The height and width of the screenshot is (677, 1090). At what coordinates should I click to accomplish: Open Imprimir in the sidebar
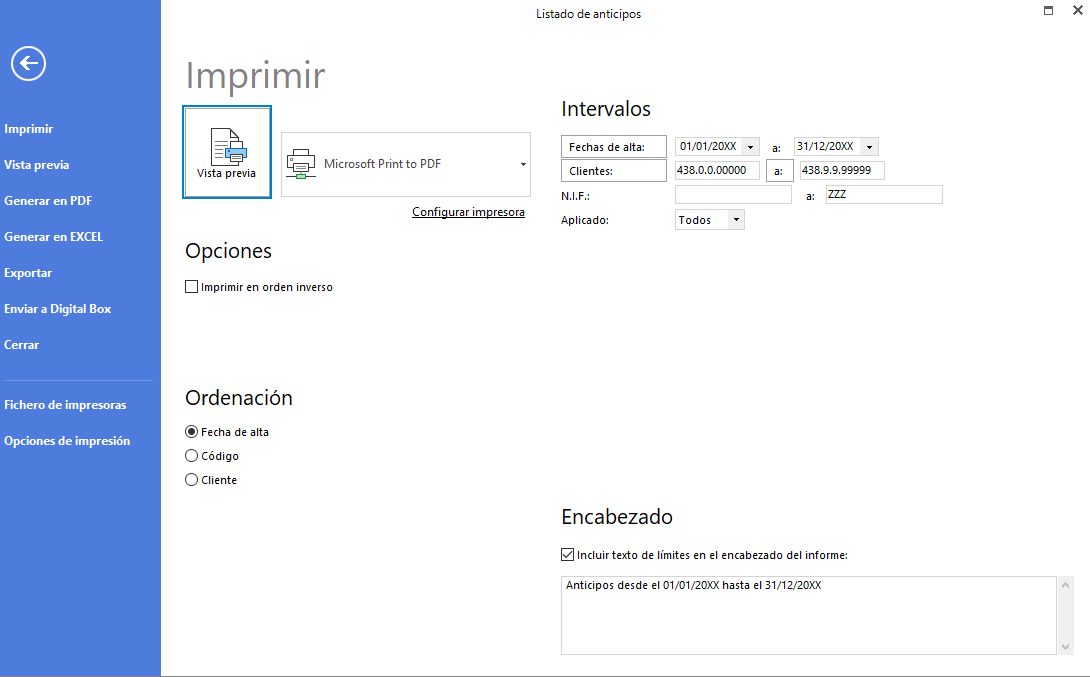29,129
